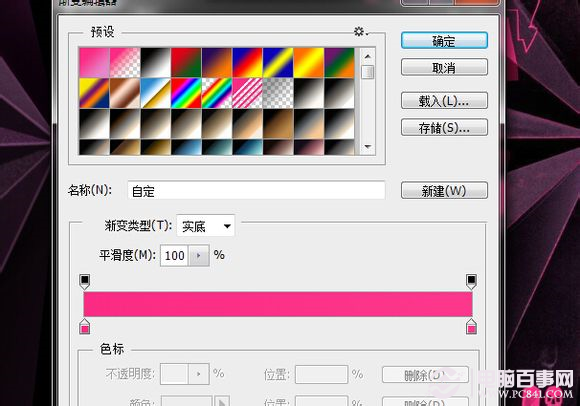Viewport: 580px width, 406px height.
Task: Open the presets gear menu
Action: (x=361, y=32)
